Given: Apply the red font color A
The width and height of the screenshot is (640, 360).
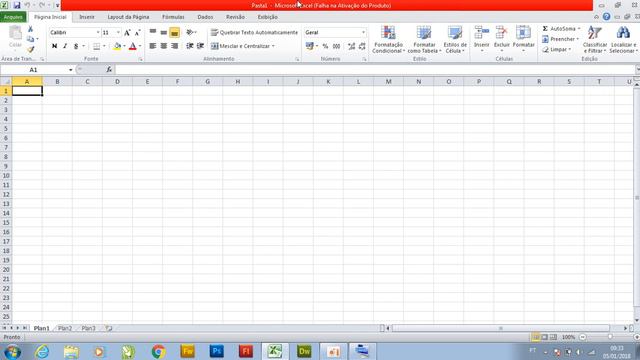Looking at the screenshot, I should click(133, 46).
